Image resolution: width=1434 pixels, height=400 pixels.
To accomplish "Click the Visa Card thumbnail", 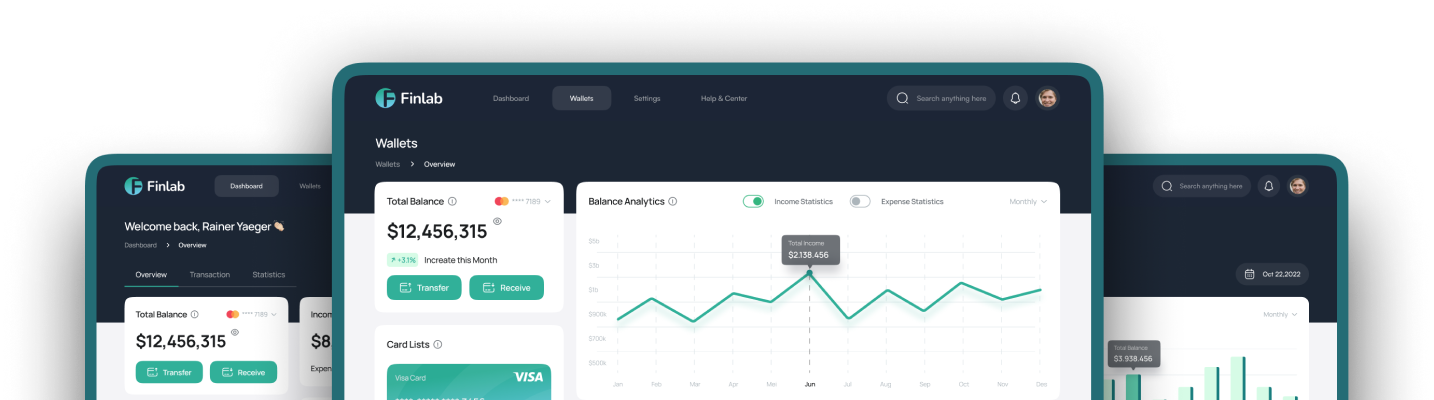I will click(x=469, y=382).
